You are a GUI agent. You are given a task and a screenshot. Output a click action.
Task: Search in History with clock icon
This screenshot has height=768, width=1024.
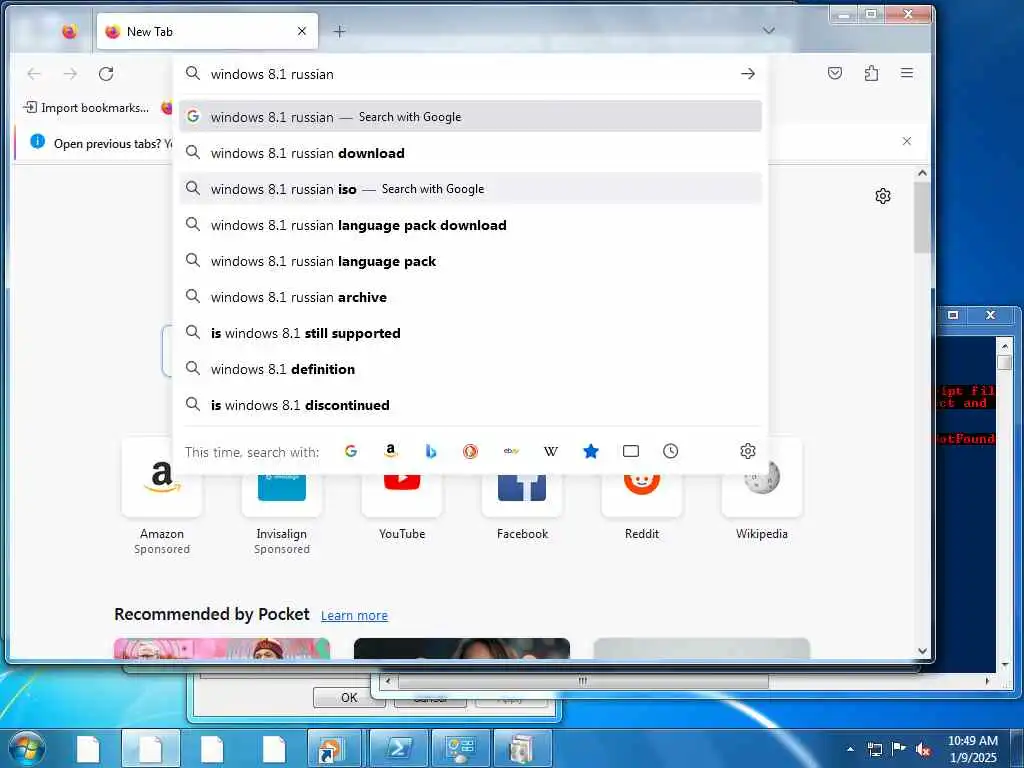click(x=671, y=451)
